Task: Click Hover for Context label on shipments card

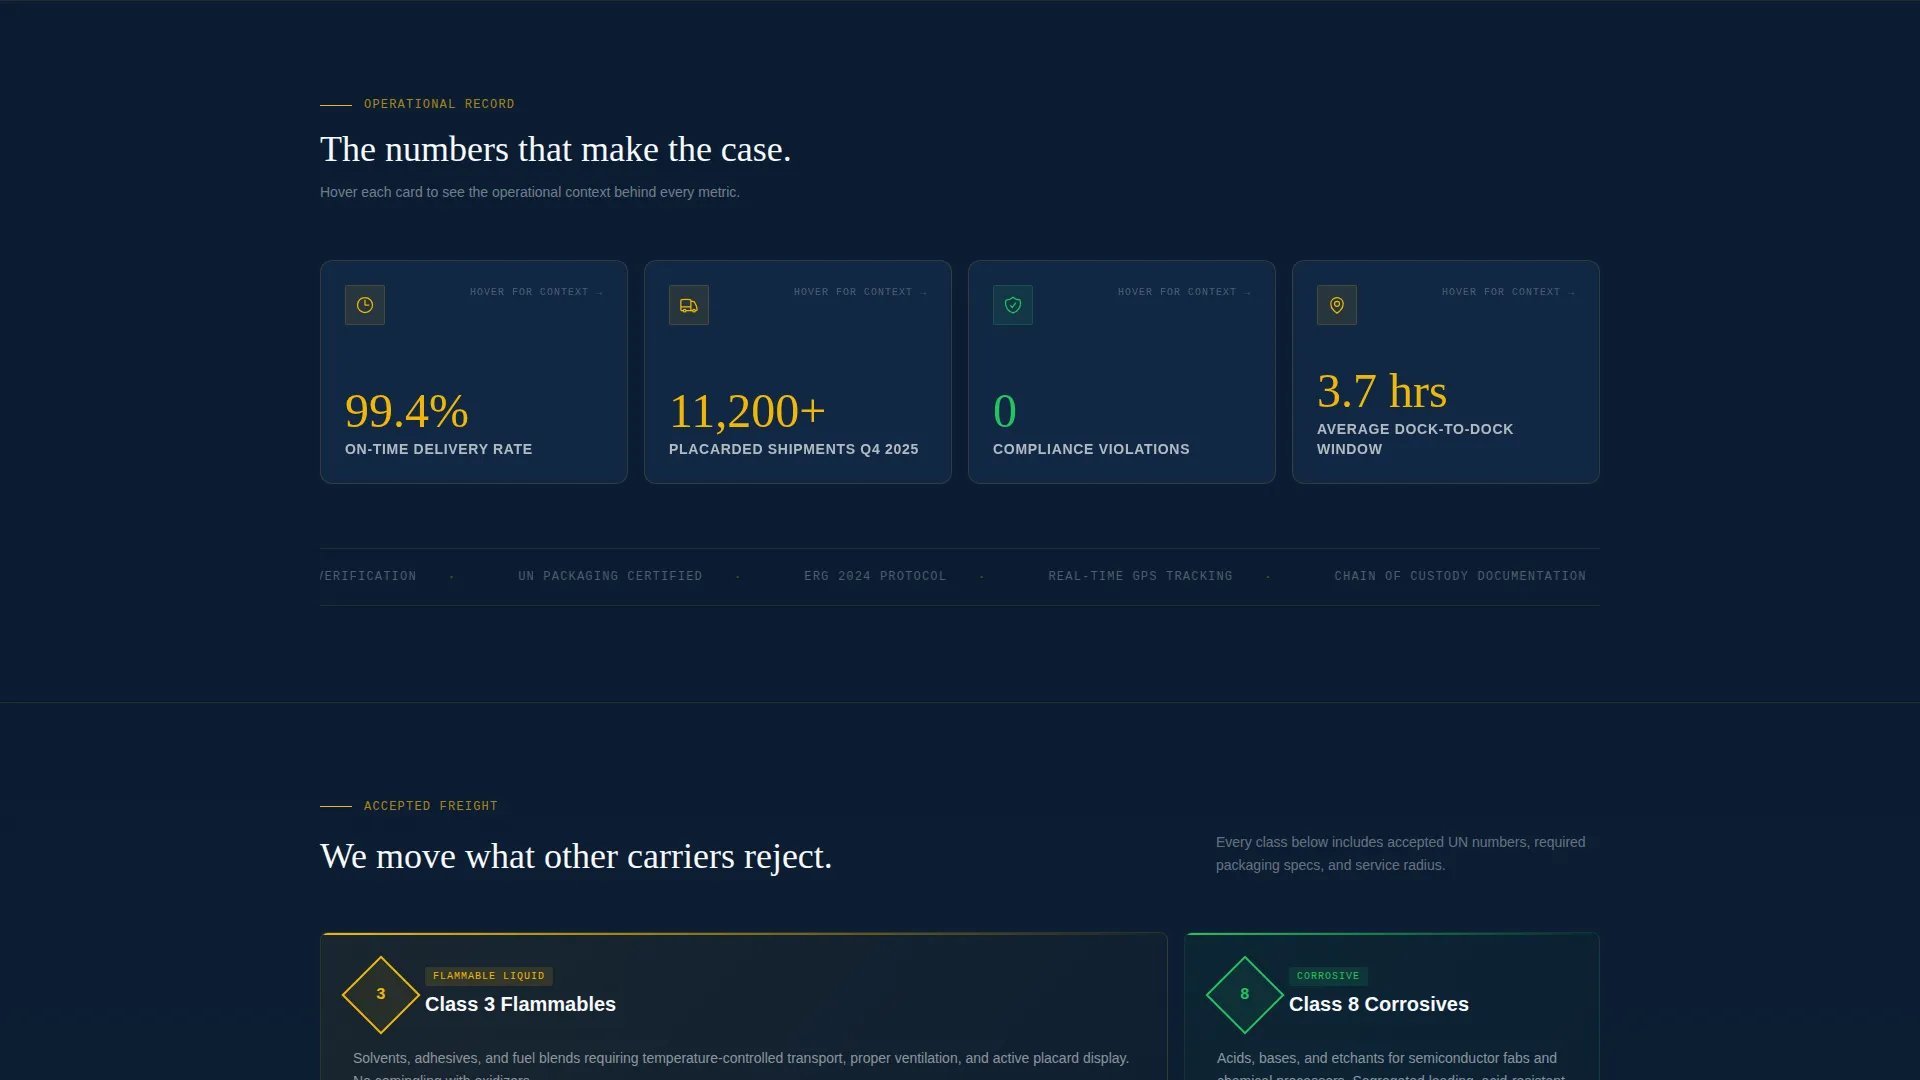Action: (860, 292)
